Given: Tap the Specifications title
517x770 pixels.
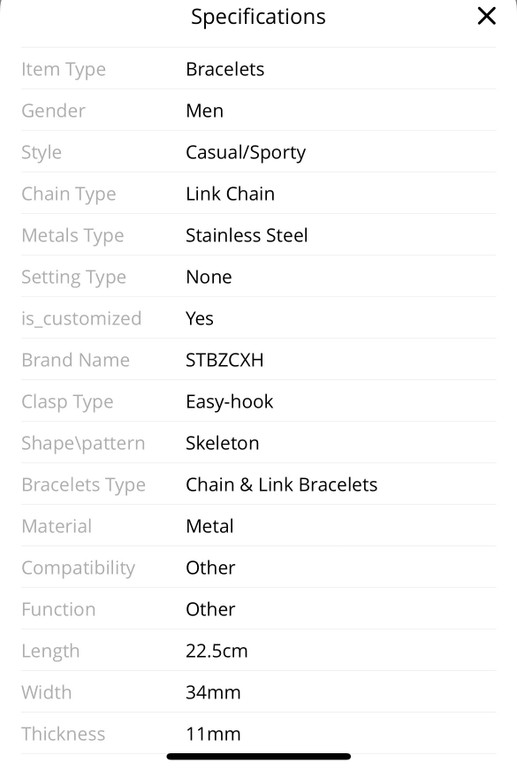Looking at the screenshot, I should click(258, 17).
